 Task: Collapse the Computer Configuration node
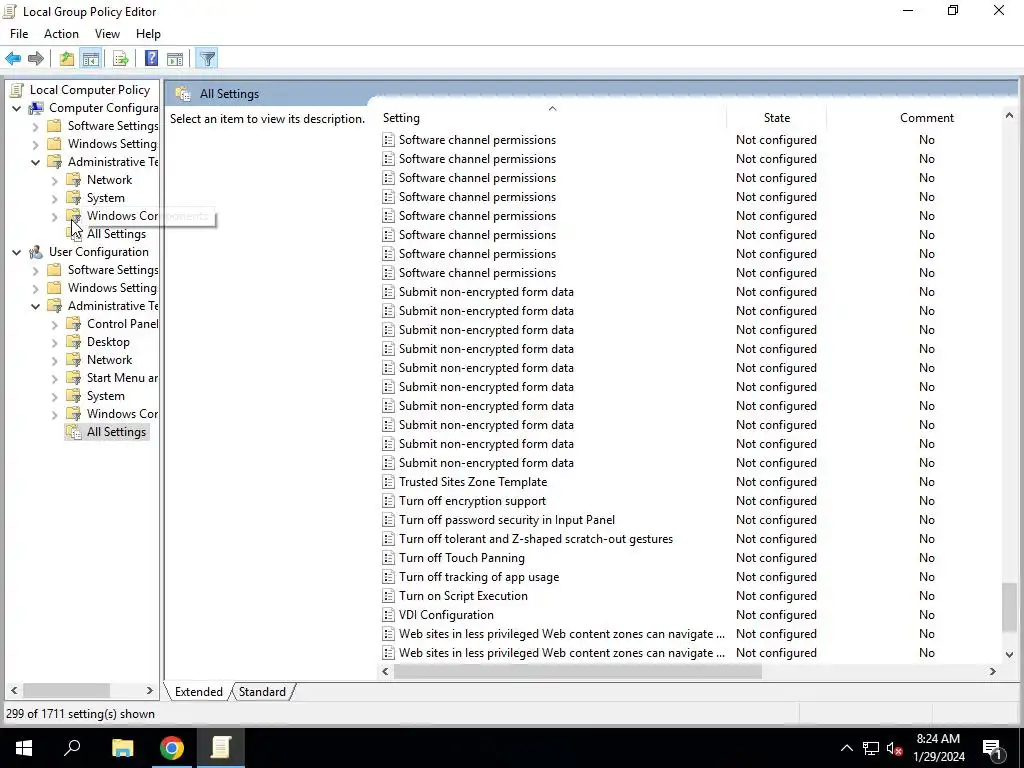tap(16, 108)
